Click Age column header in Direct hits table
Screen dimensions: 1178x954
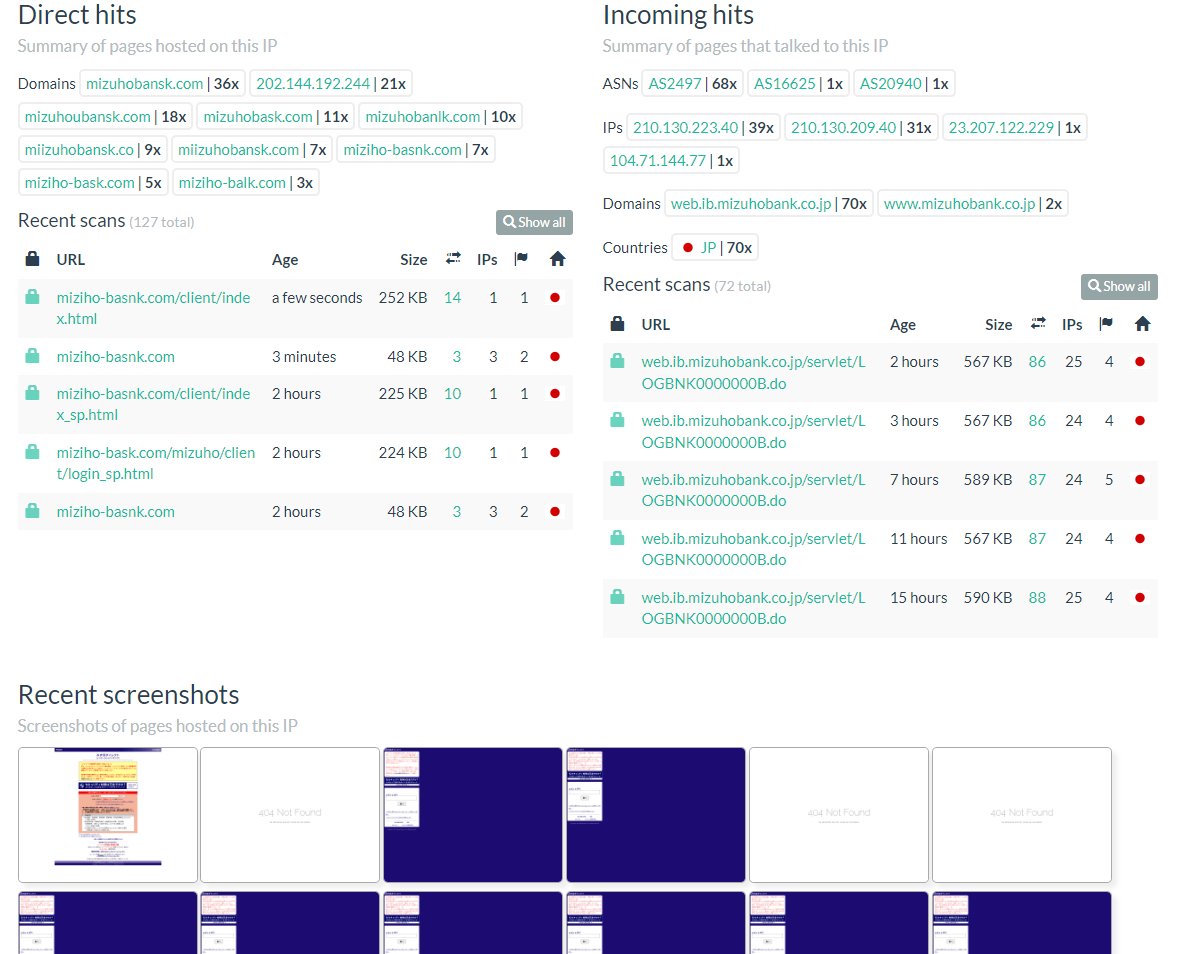coord(285,259)
